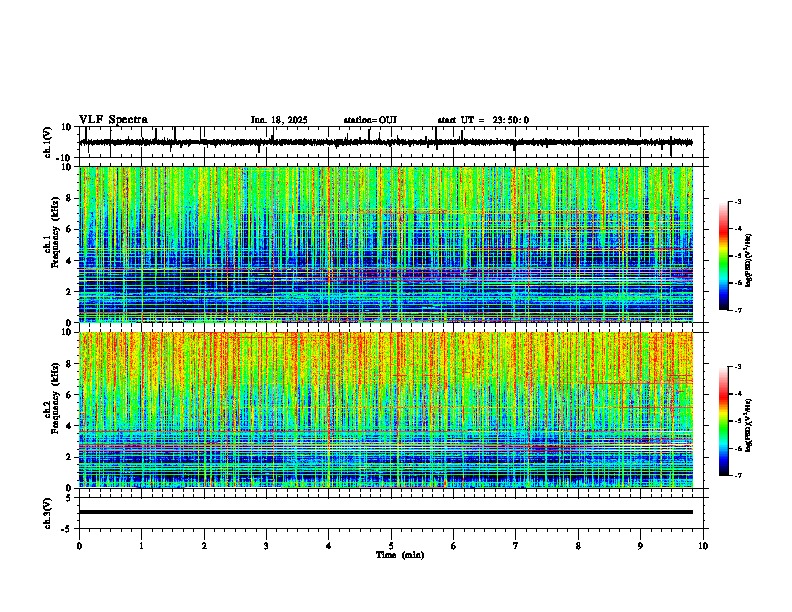
Task: Click inside the ch.1 frequency spectrogram
Action: [x=386, y=244]
